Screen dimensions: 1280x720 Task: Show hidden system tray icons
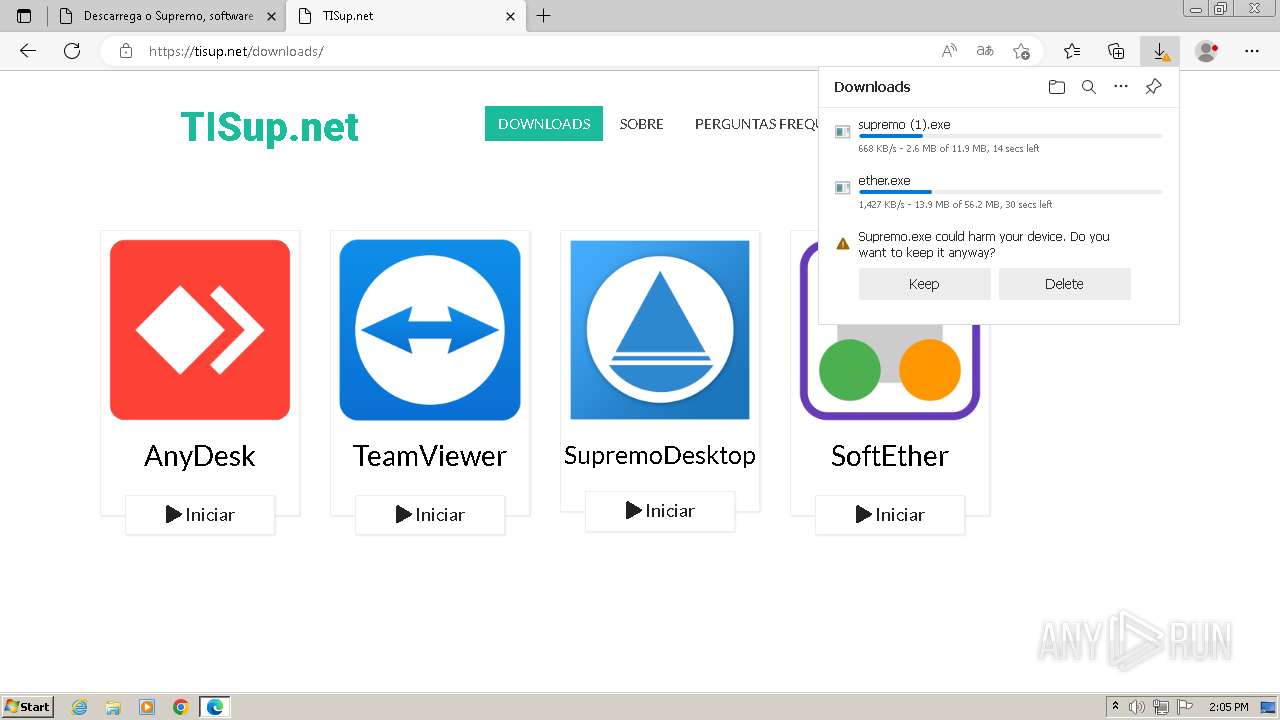(x=1115, y=707)
